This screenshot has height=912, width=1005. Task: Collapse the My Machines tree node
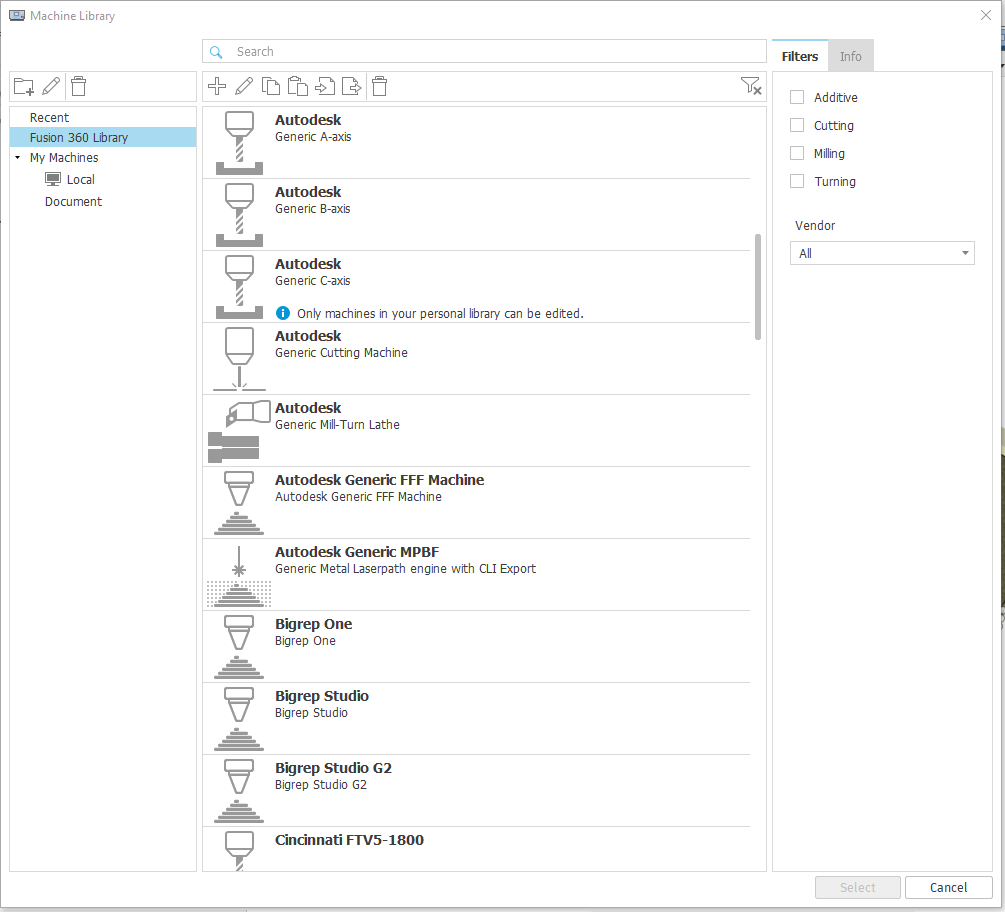pos(18,158)
